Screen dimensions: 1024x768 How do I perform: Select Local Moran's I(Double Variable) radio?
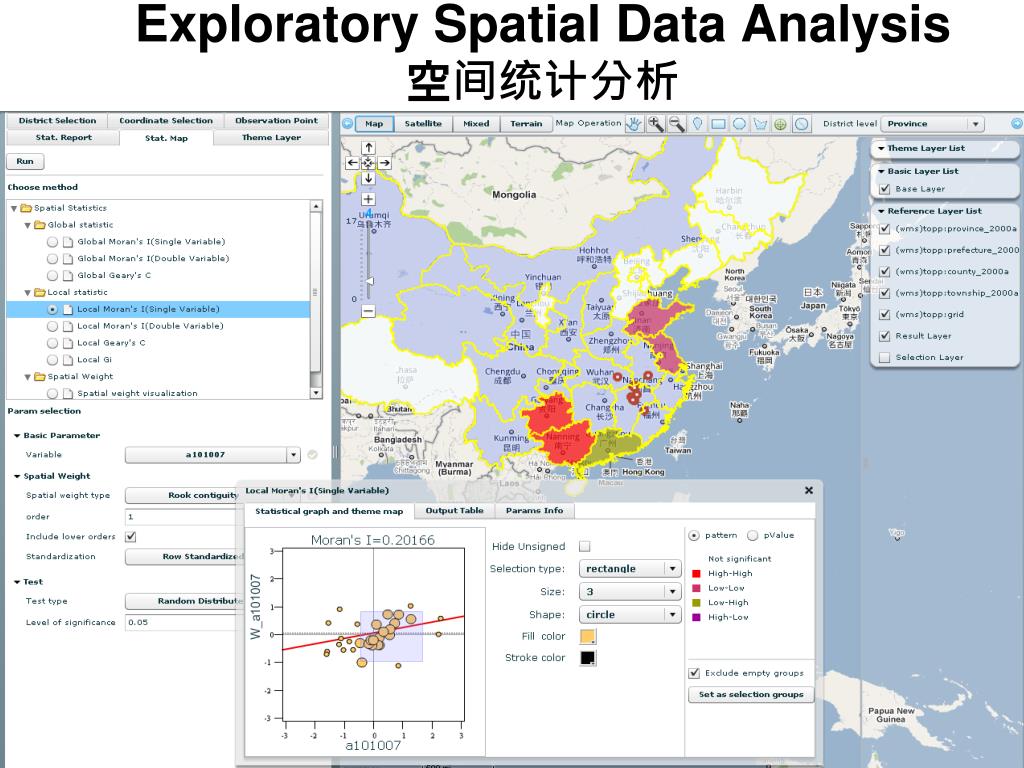52,326
